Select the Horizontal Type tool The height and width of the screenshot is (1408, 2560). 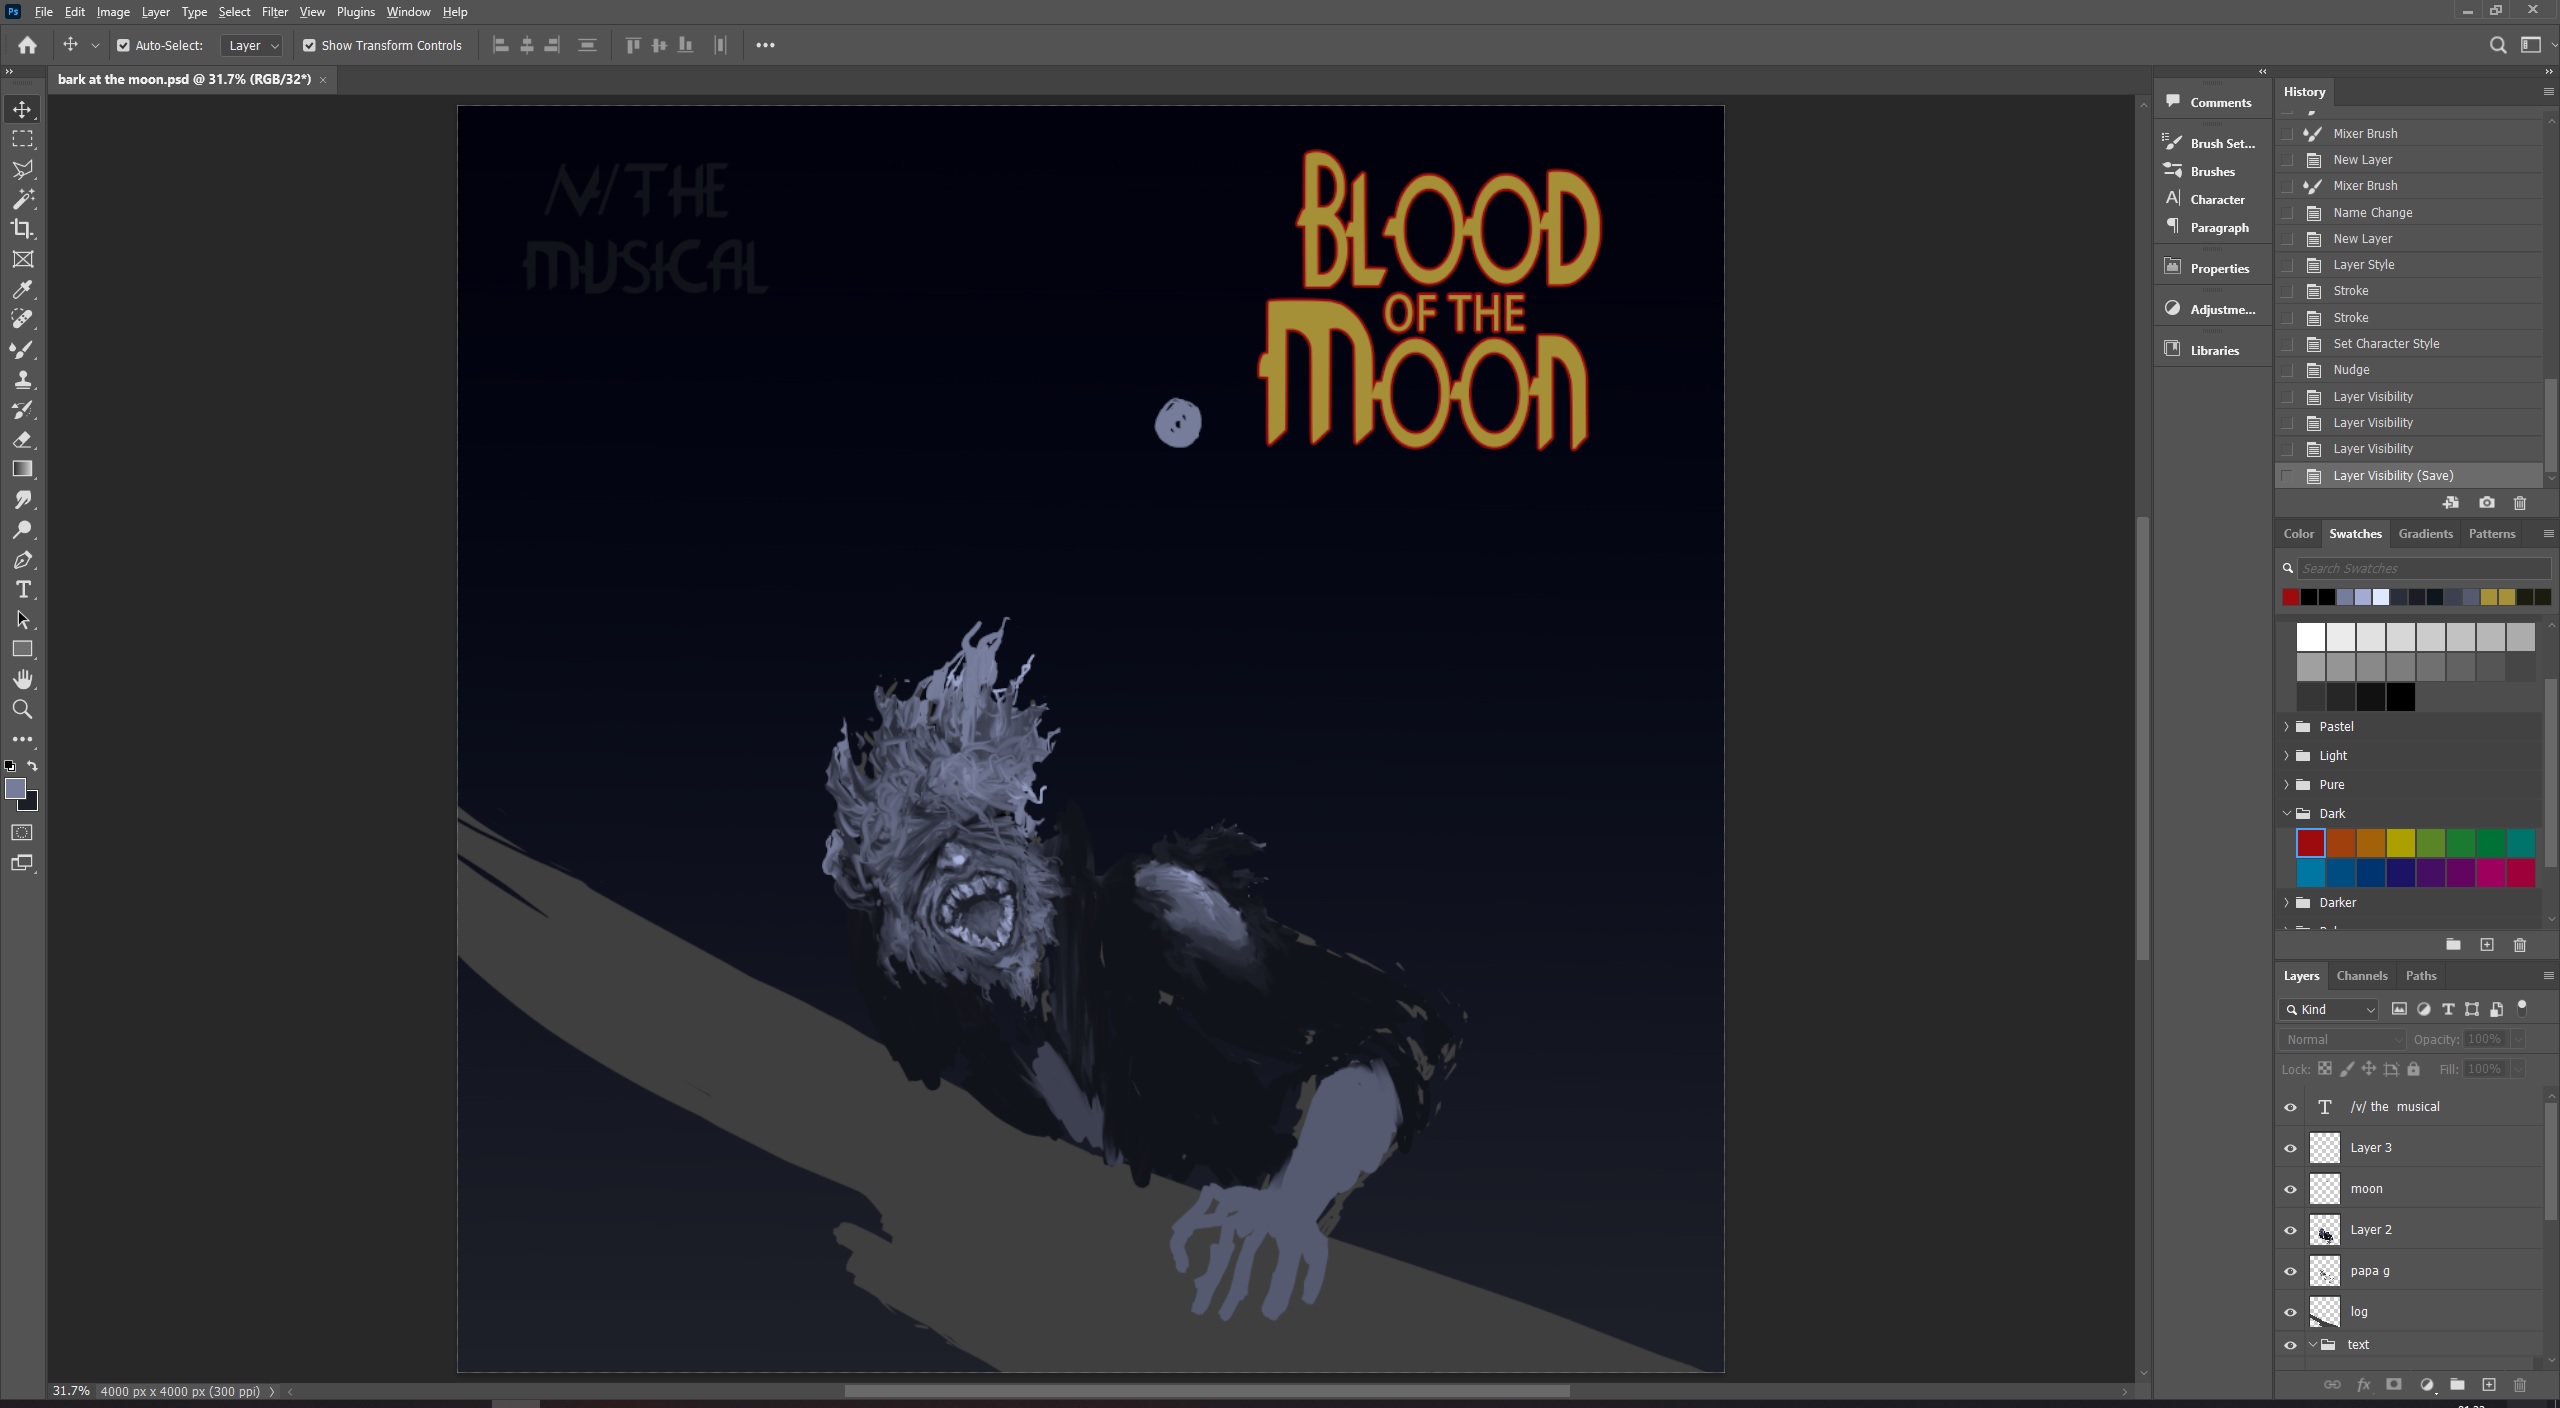[22, 589]
